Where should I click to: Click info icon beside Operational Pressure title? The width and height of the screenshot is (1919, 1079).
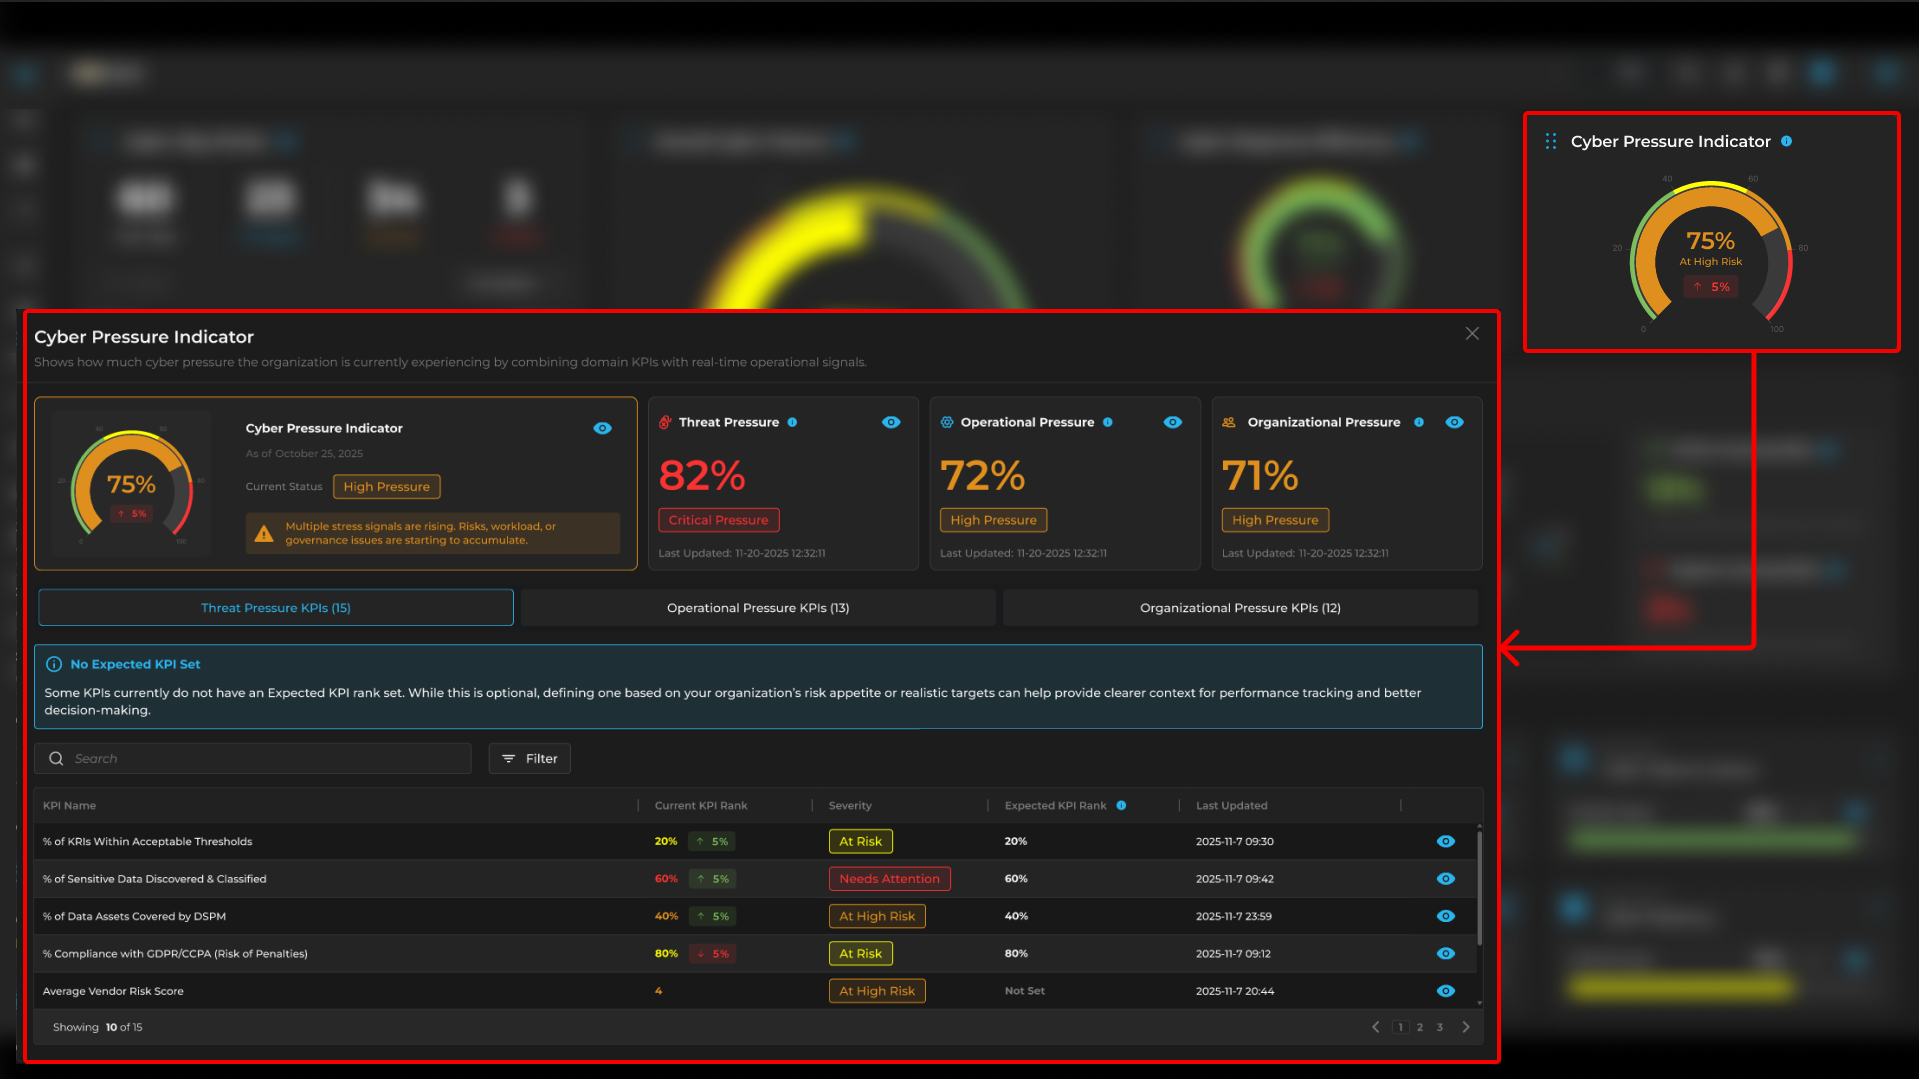click(x=1107, y=422)
